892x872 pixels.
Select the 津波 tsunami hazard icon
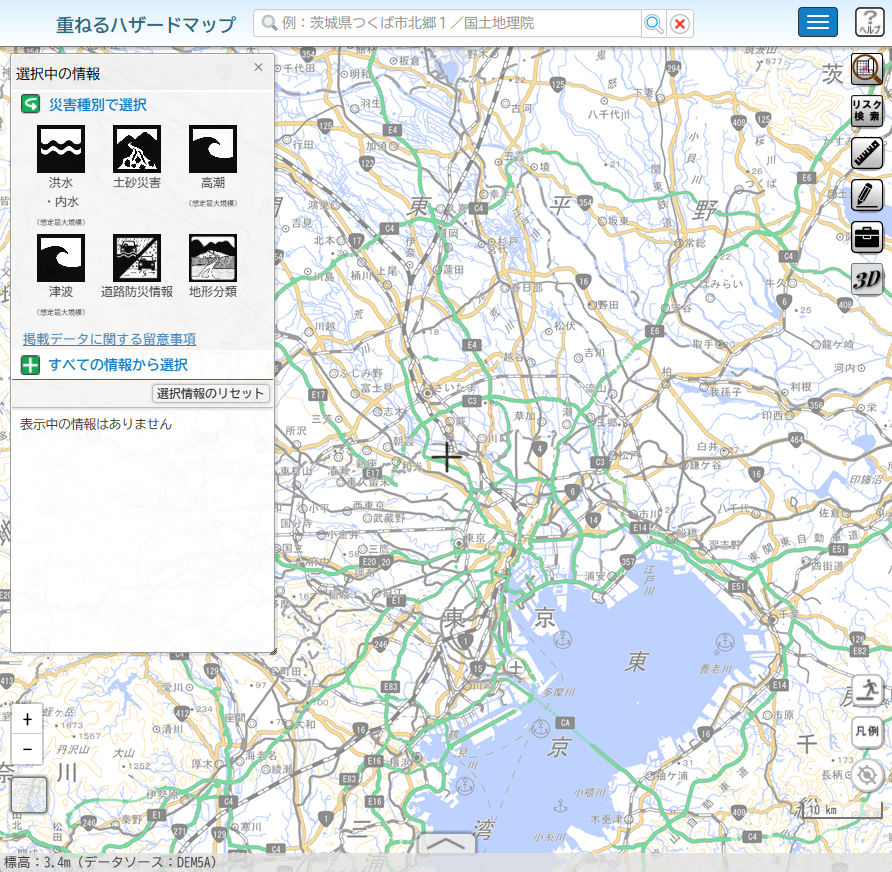(x=61, y=258)
